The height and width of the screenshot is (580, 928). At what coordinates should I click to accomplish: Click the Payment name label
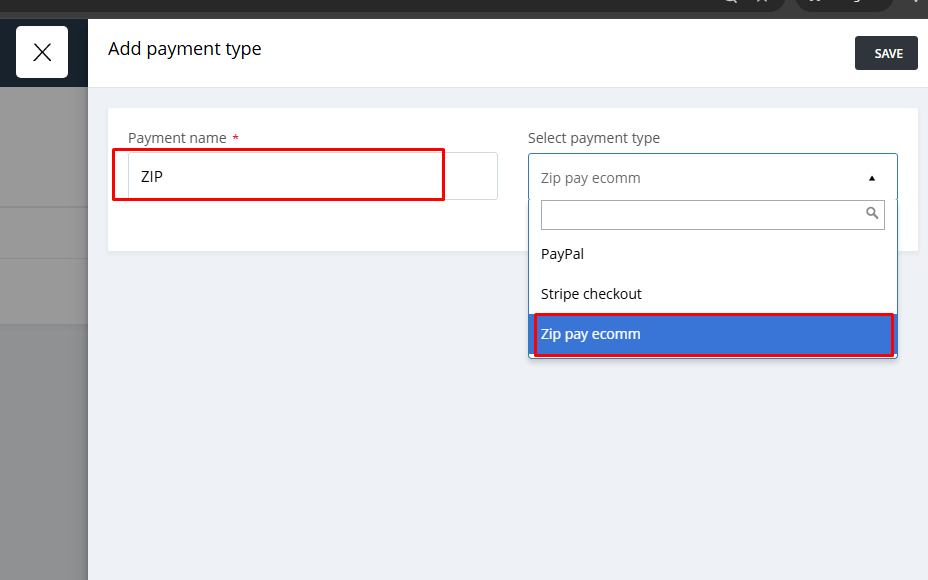177,138
